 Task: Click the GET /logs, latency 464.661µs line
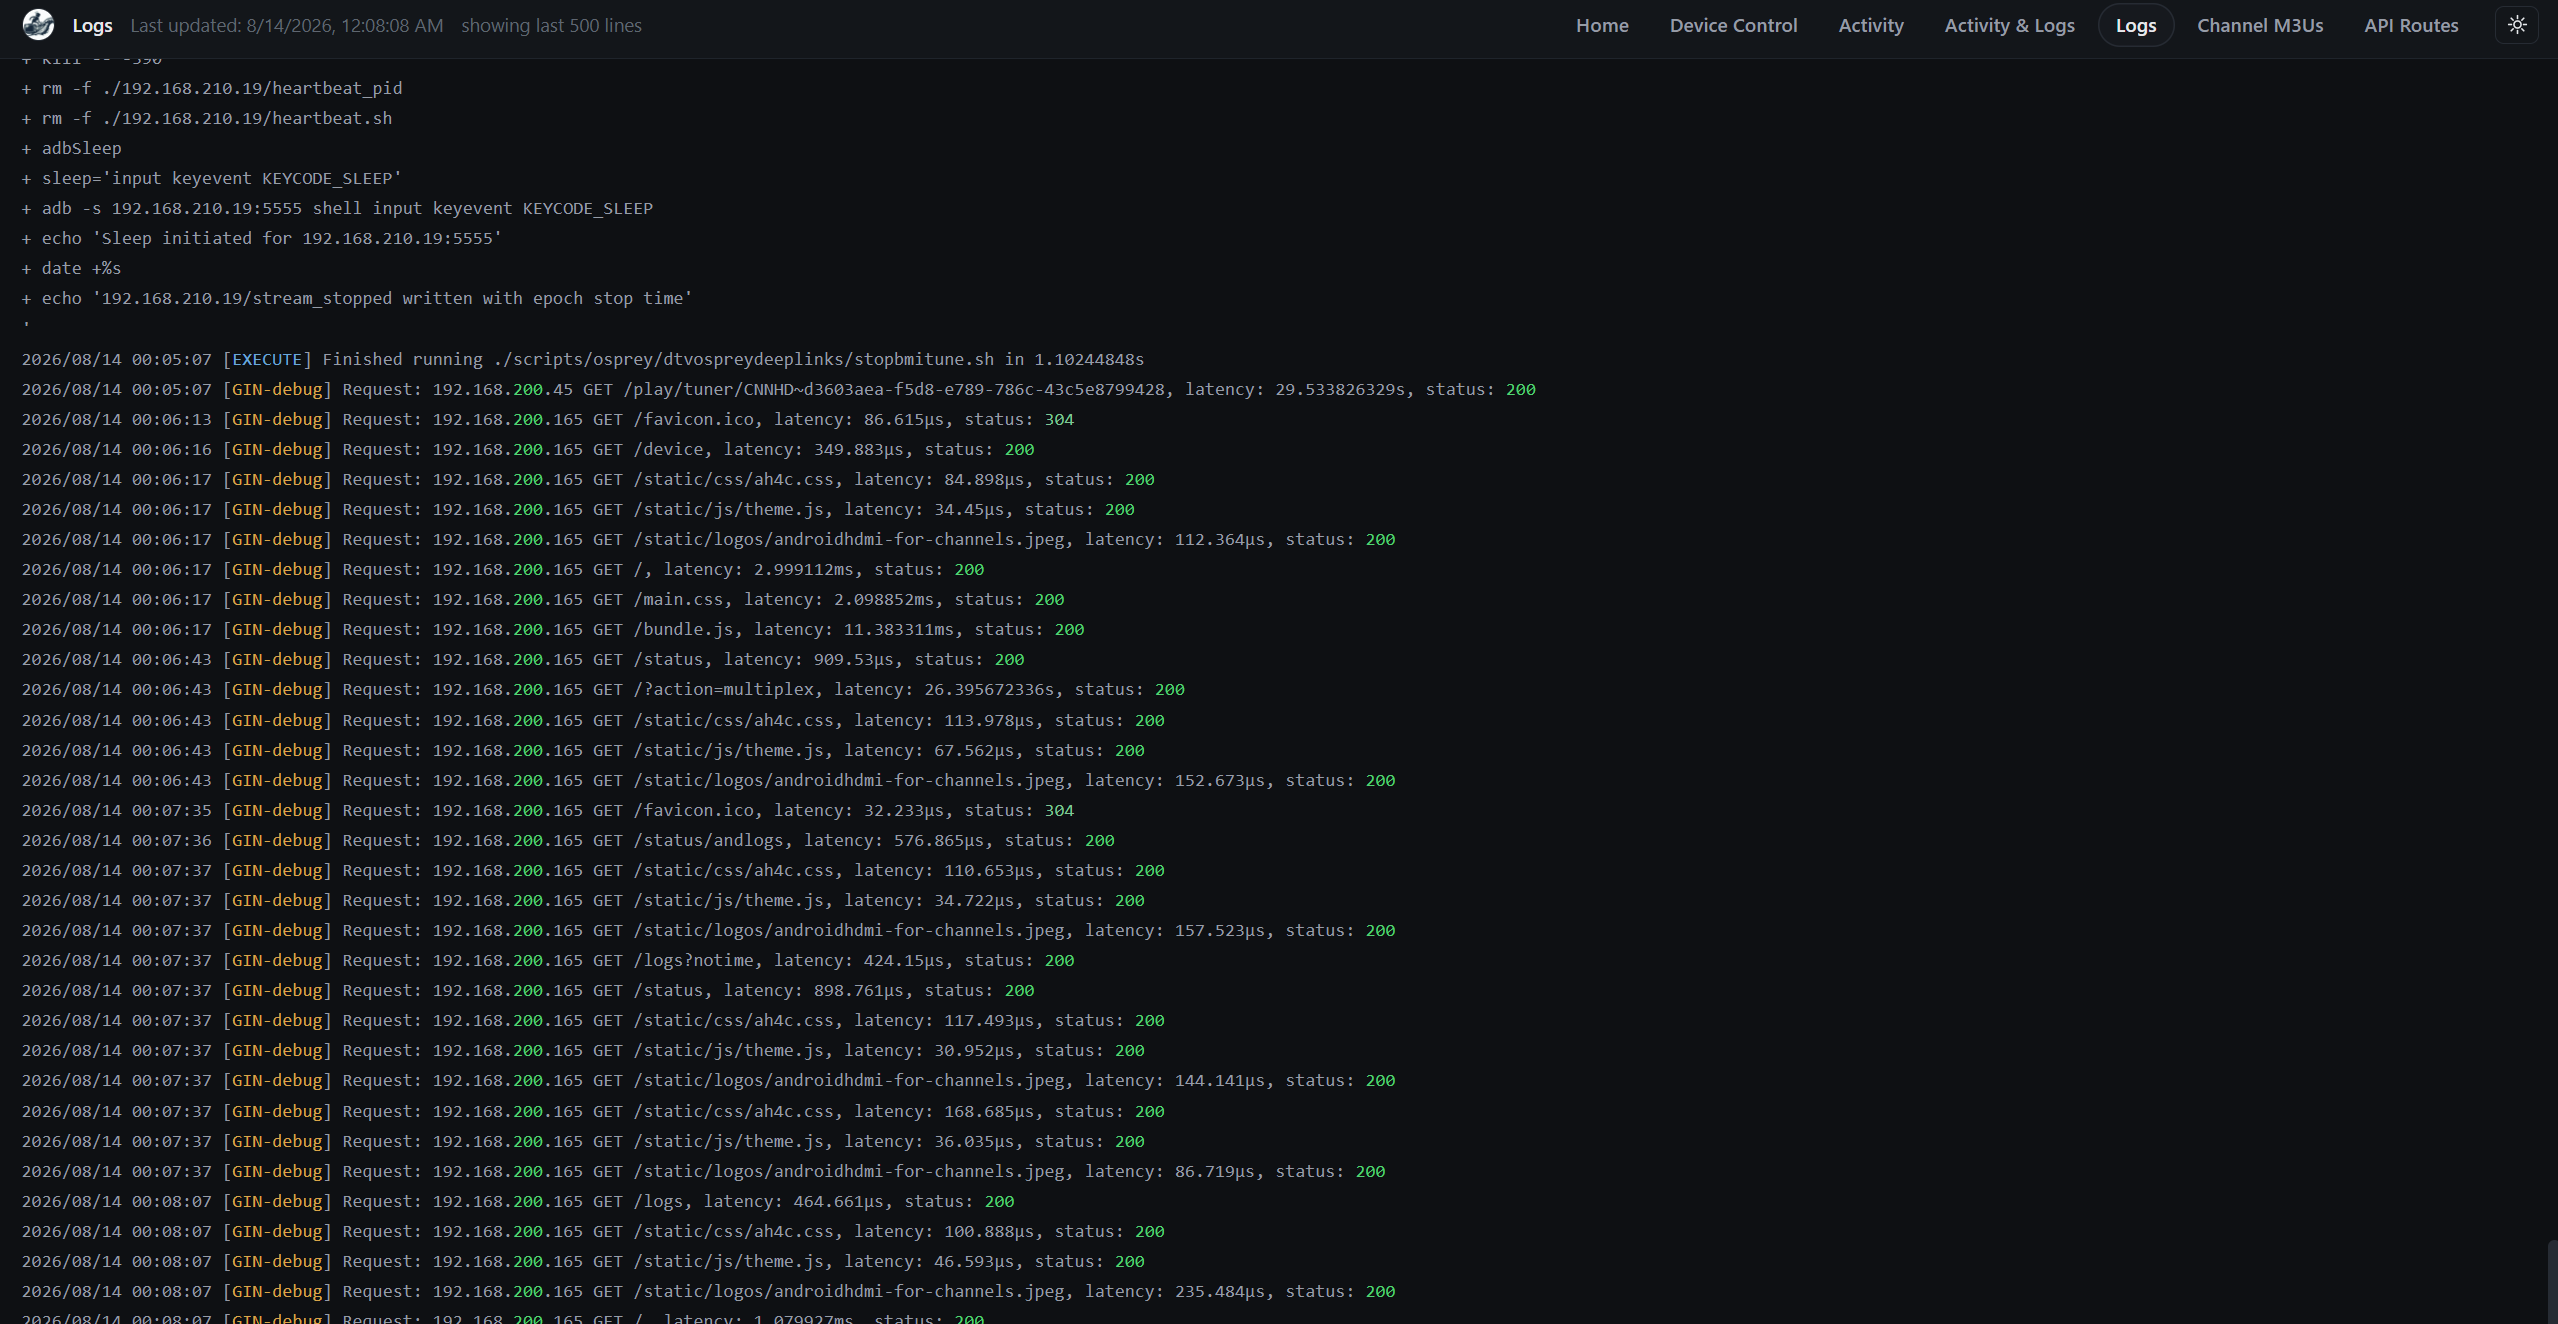click(518, 1201)
